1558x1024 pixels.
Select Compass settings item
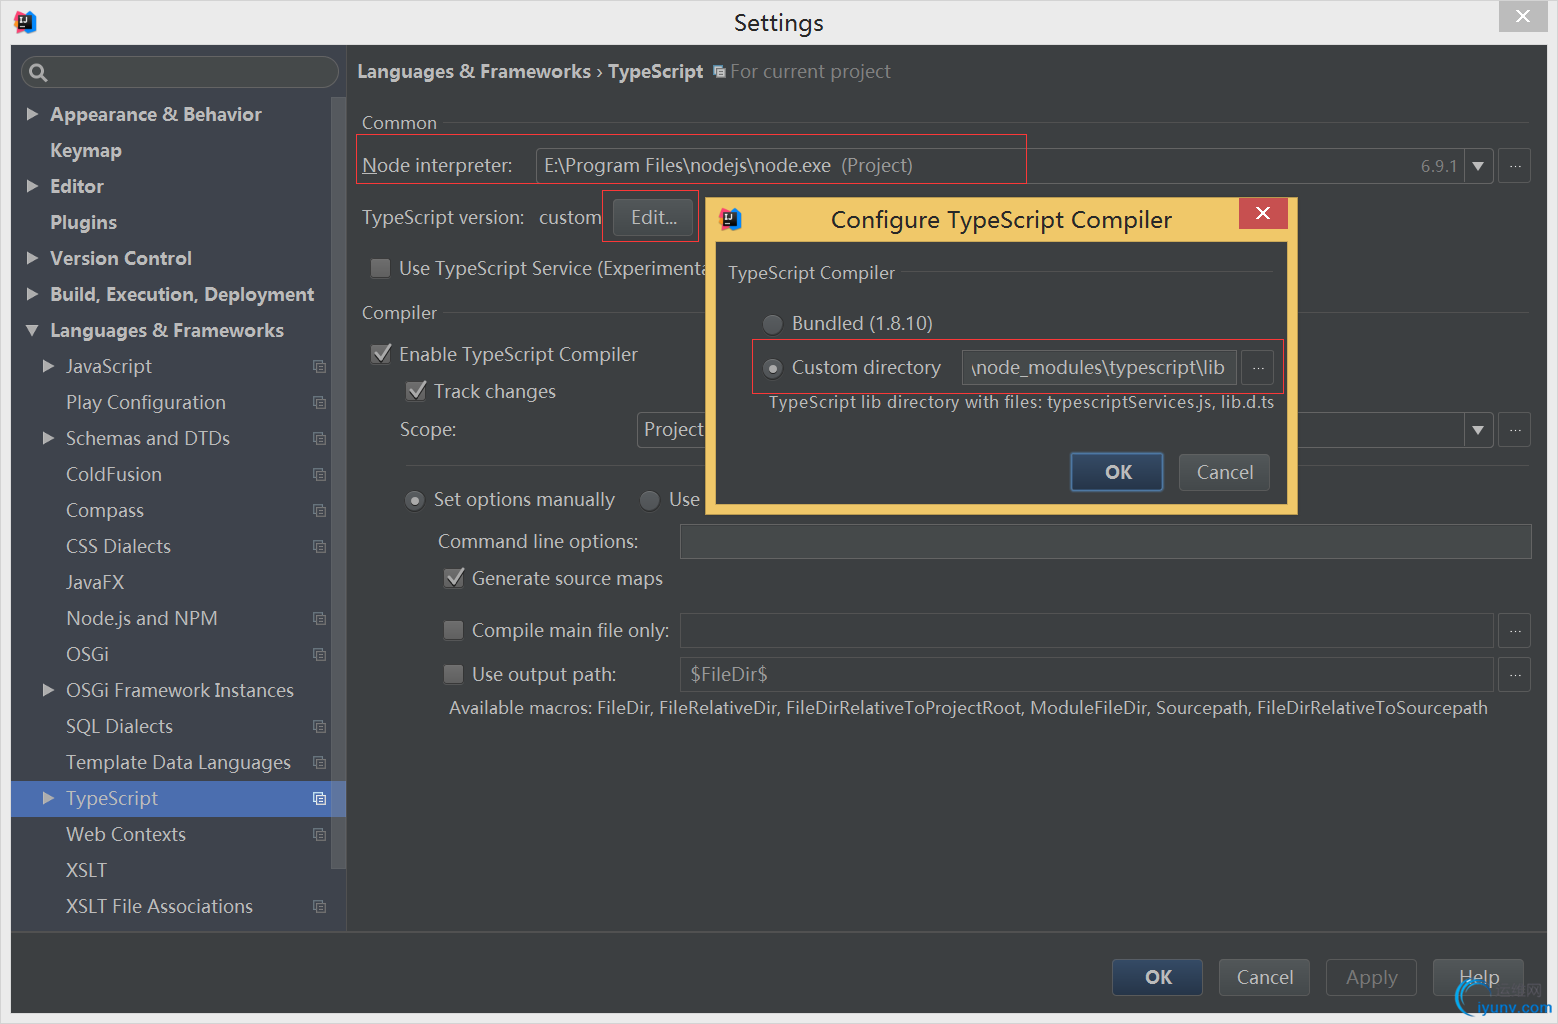[x=105, y=510]
